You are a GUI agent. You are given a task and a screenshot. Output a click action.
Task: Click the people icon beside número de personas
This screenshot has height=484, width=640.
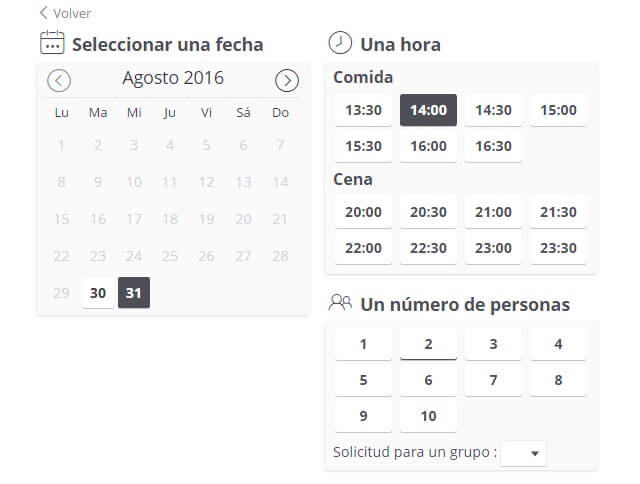(340, 303)
